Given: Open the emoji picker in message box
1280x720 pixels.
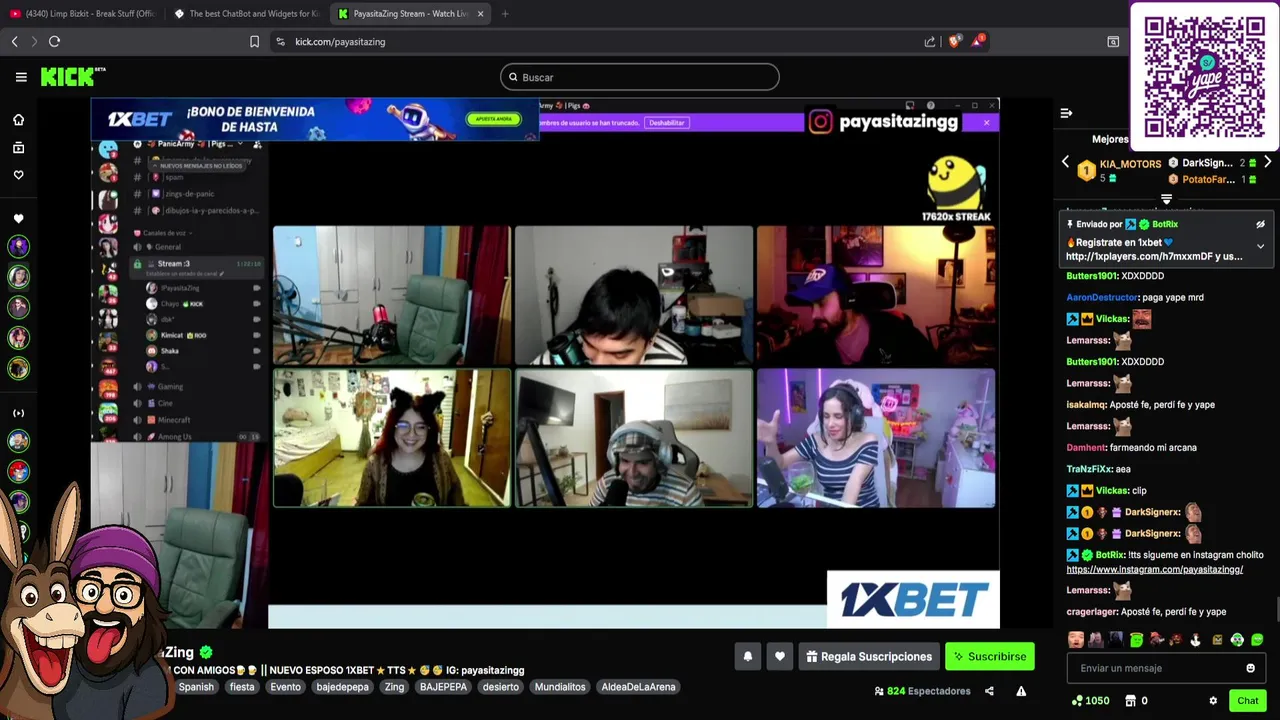Looking at the screenshot, I should (x=1250, y=668).
